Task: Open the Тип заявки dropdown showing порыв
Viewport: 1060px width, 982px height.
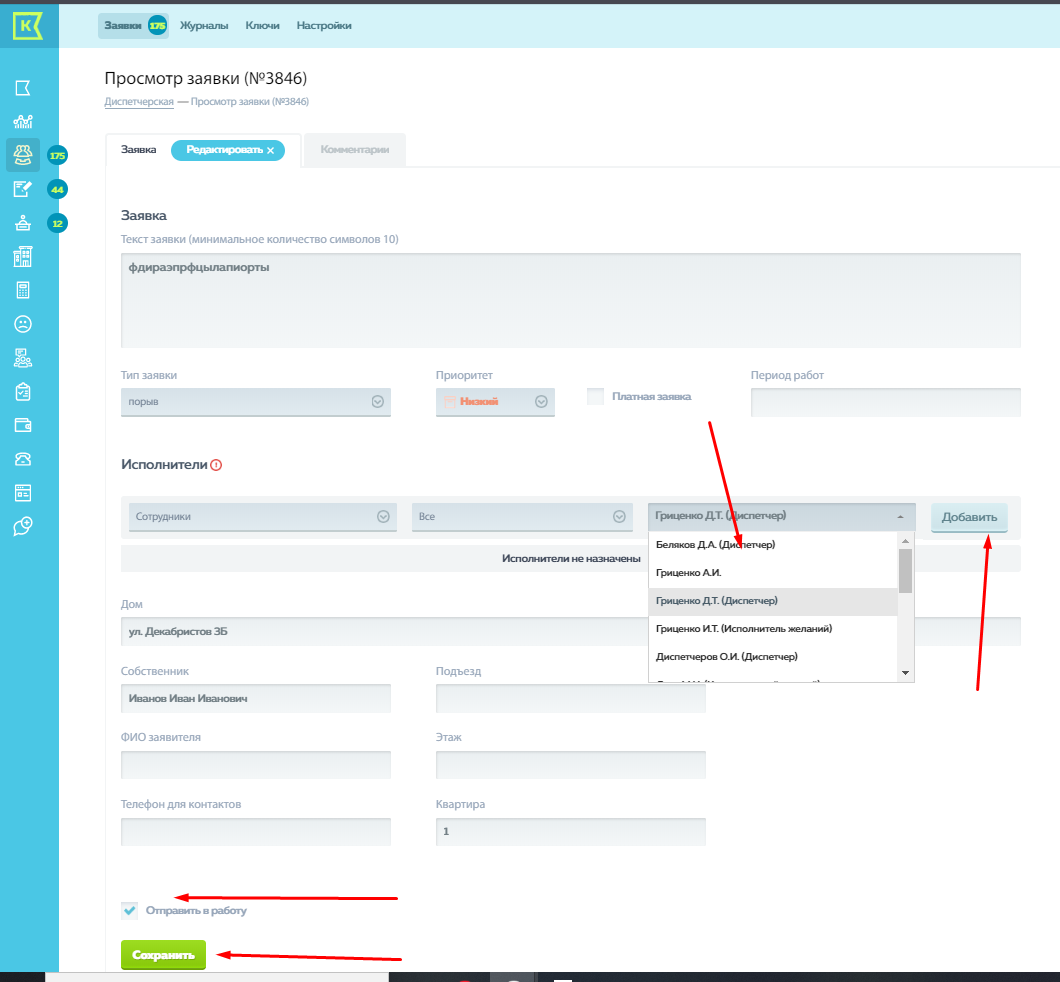Action: click(x=256, y=402)
